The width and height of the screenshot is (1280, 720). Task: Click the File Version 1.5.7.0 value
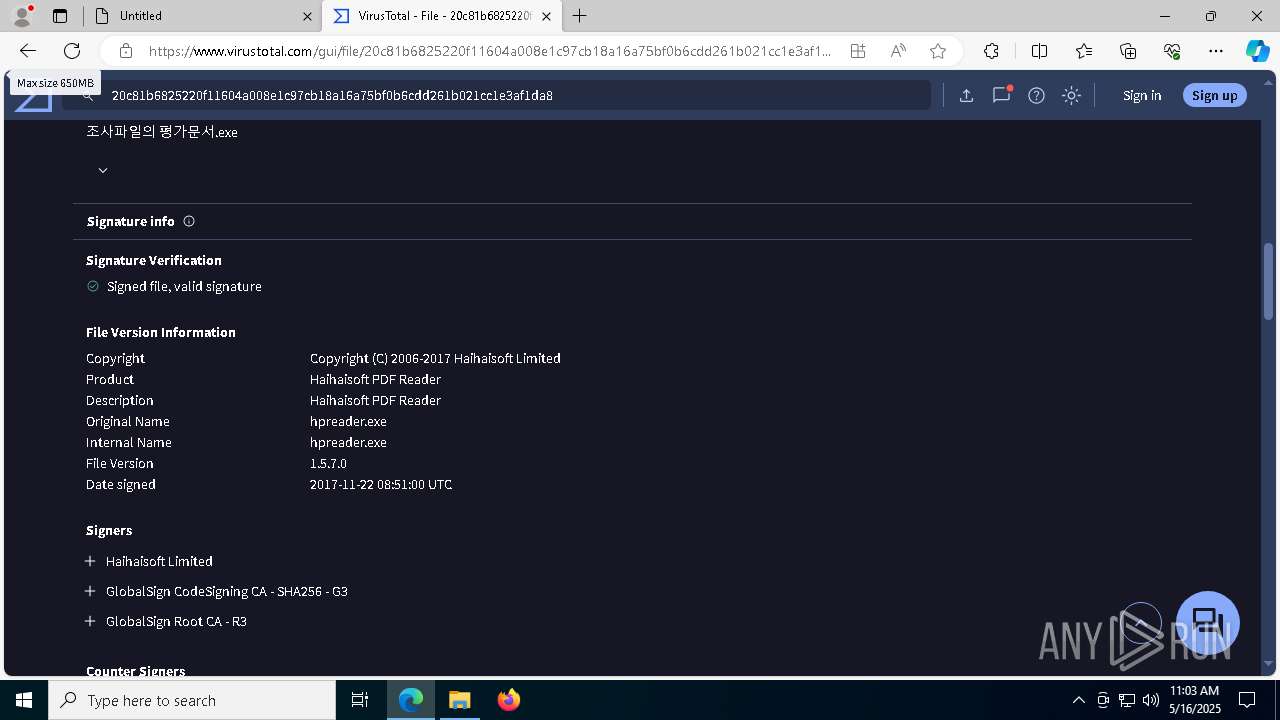click(328, 463)
